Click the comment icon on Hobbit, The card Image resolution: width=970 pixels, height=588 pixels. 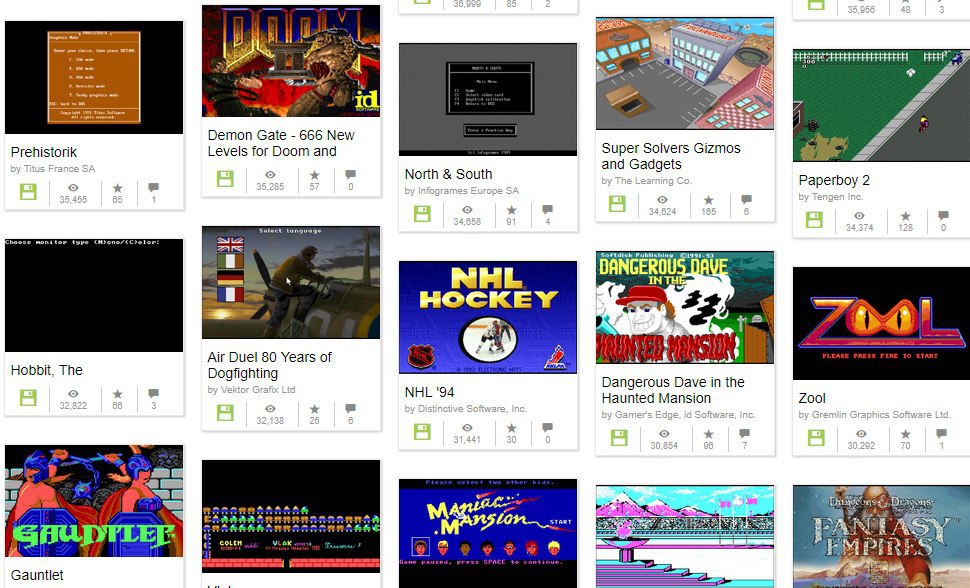click(153, 394)
